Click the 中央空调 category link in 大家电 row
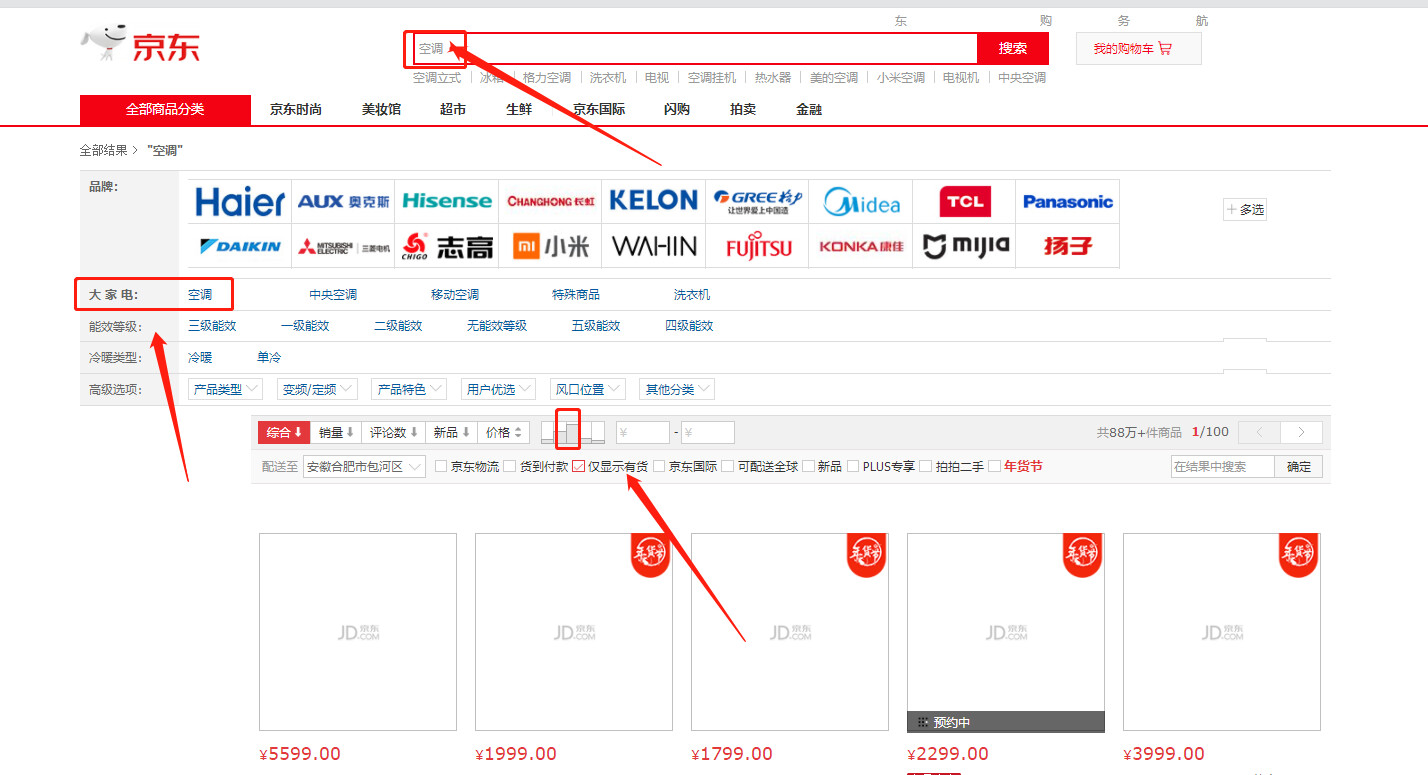Viewport: 1428px width, 775px height. (333, 295)
